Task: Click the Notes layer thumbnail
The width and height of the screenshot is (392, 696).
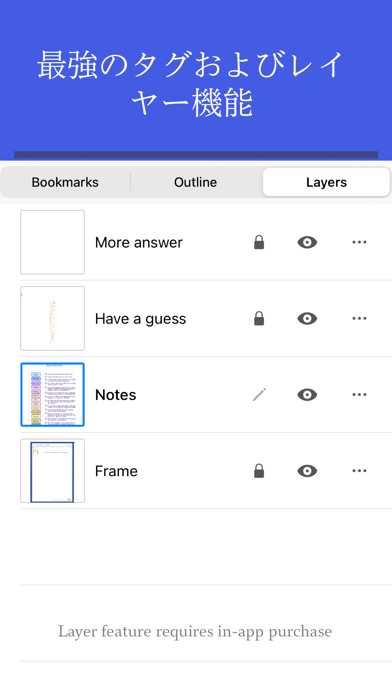Action: tap(52, 395)
